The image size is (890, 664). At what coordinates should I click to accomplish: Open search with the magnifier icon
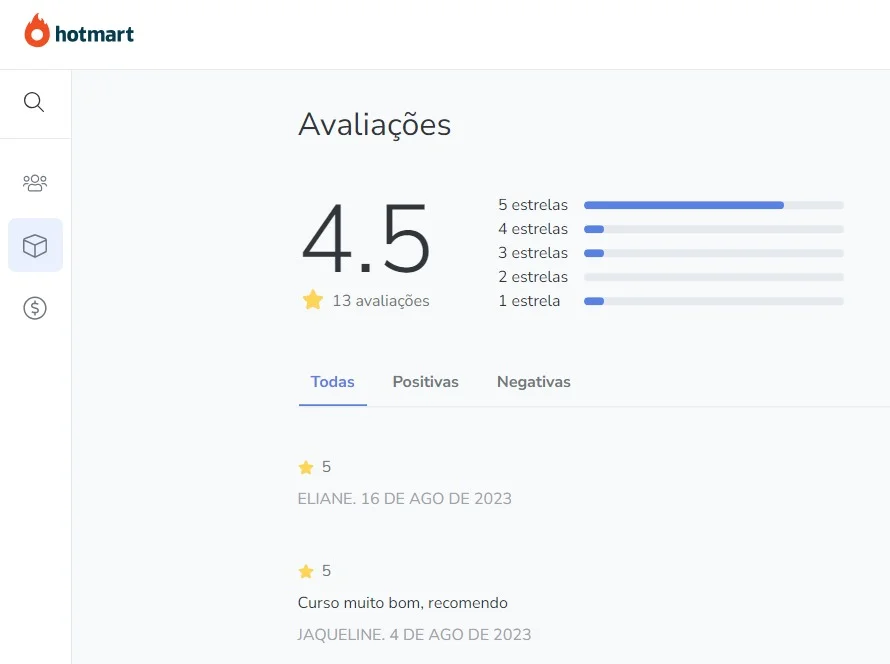pyautogui.click(x=34, y=102)
